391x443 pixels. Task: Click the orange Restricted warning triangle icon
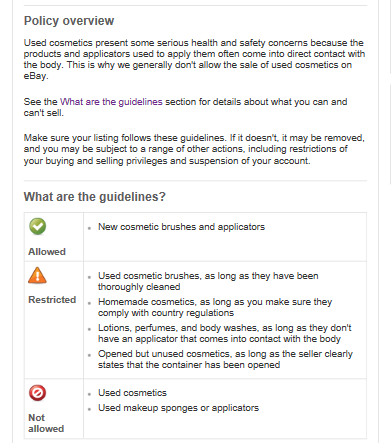[x=37, y=275]
